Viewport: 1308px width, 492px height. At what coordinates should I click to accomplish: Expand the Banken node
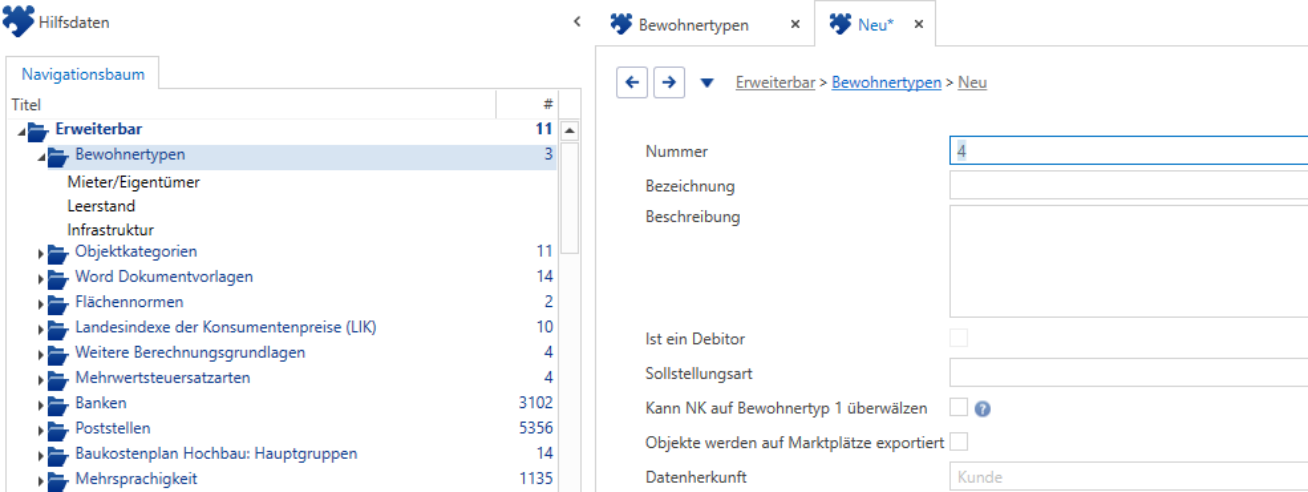42,405
